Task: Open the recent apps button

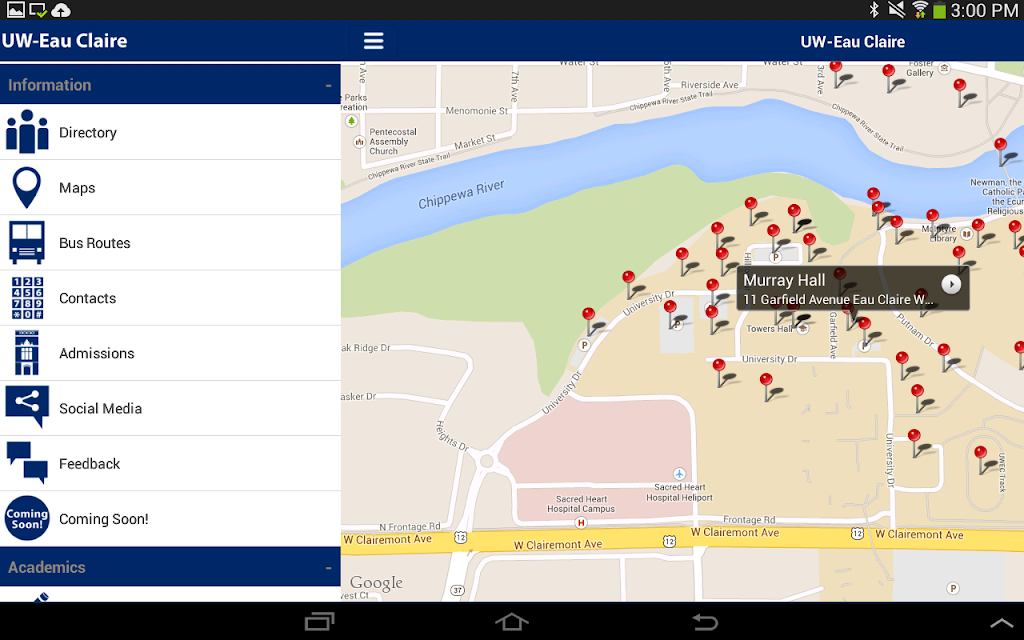Action: coord(320,622)
